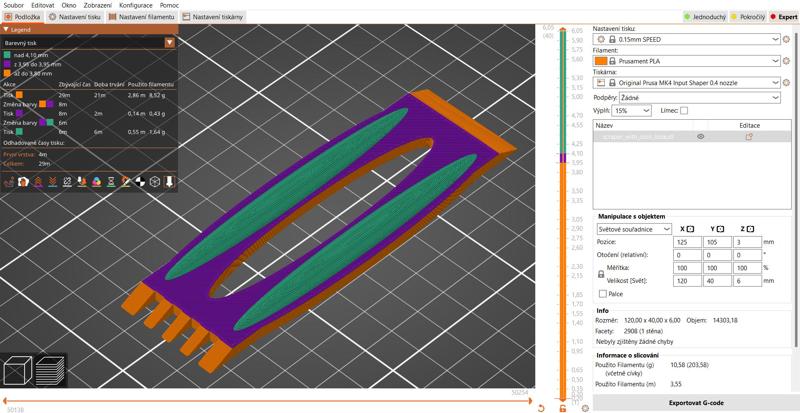Switch to the Nastavení tiskárny tab
The height and width of the screenshot is (413, 800).
pos(212,17)
